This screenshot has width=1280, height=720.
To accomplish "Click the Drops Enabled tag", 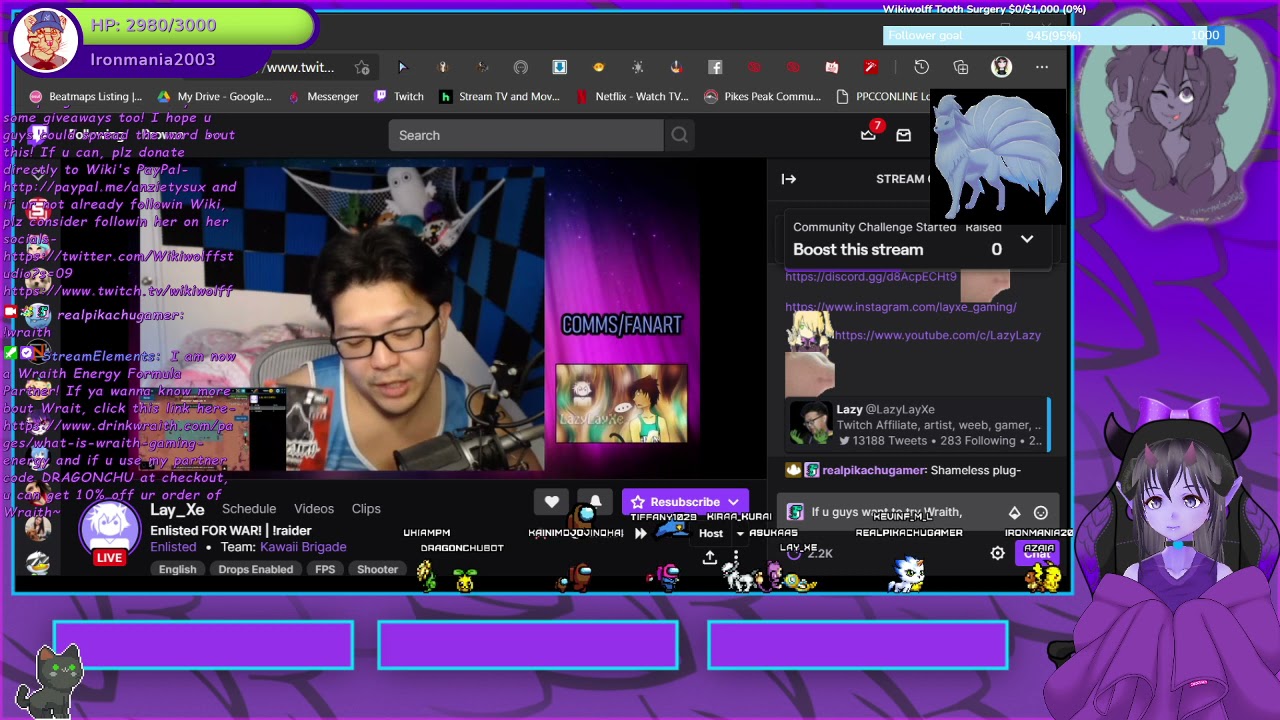I will (x=256, y=569).
